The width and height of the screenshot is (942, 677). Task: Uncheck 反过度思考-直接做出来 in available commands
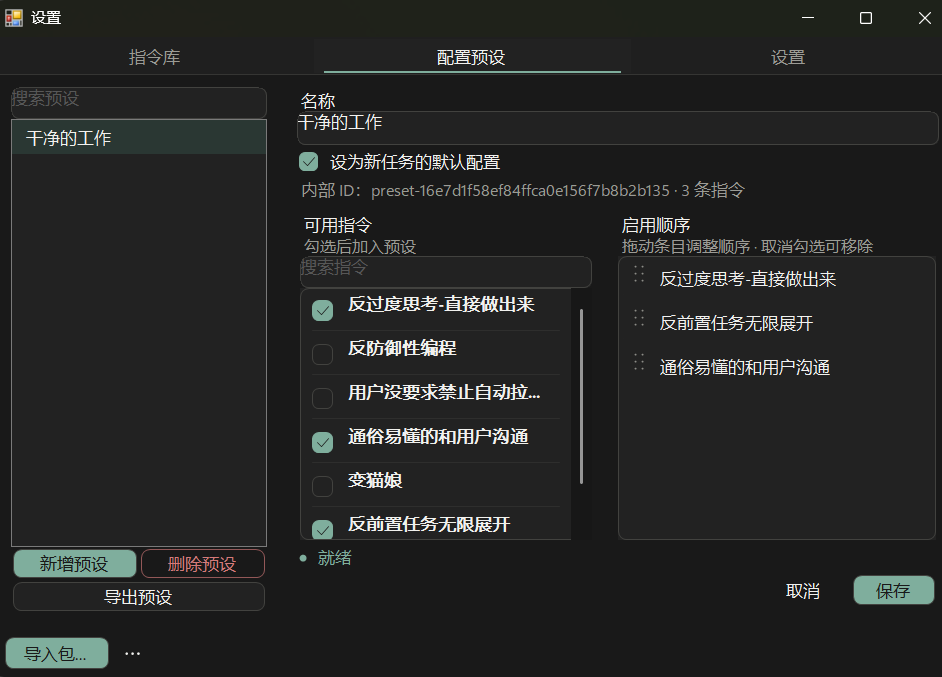323,310
